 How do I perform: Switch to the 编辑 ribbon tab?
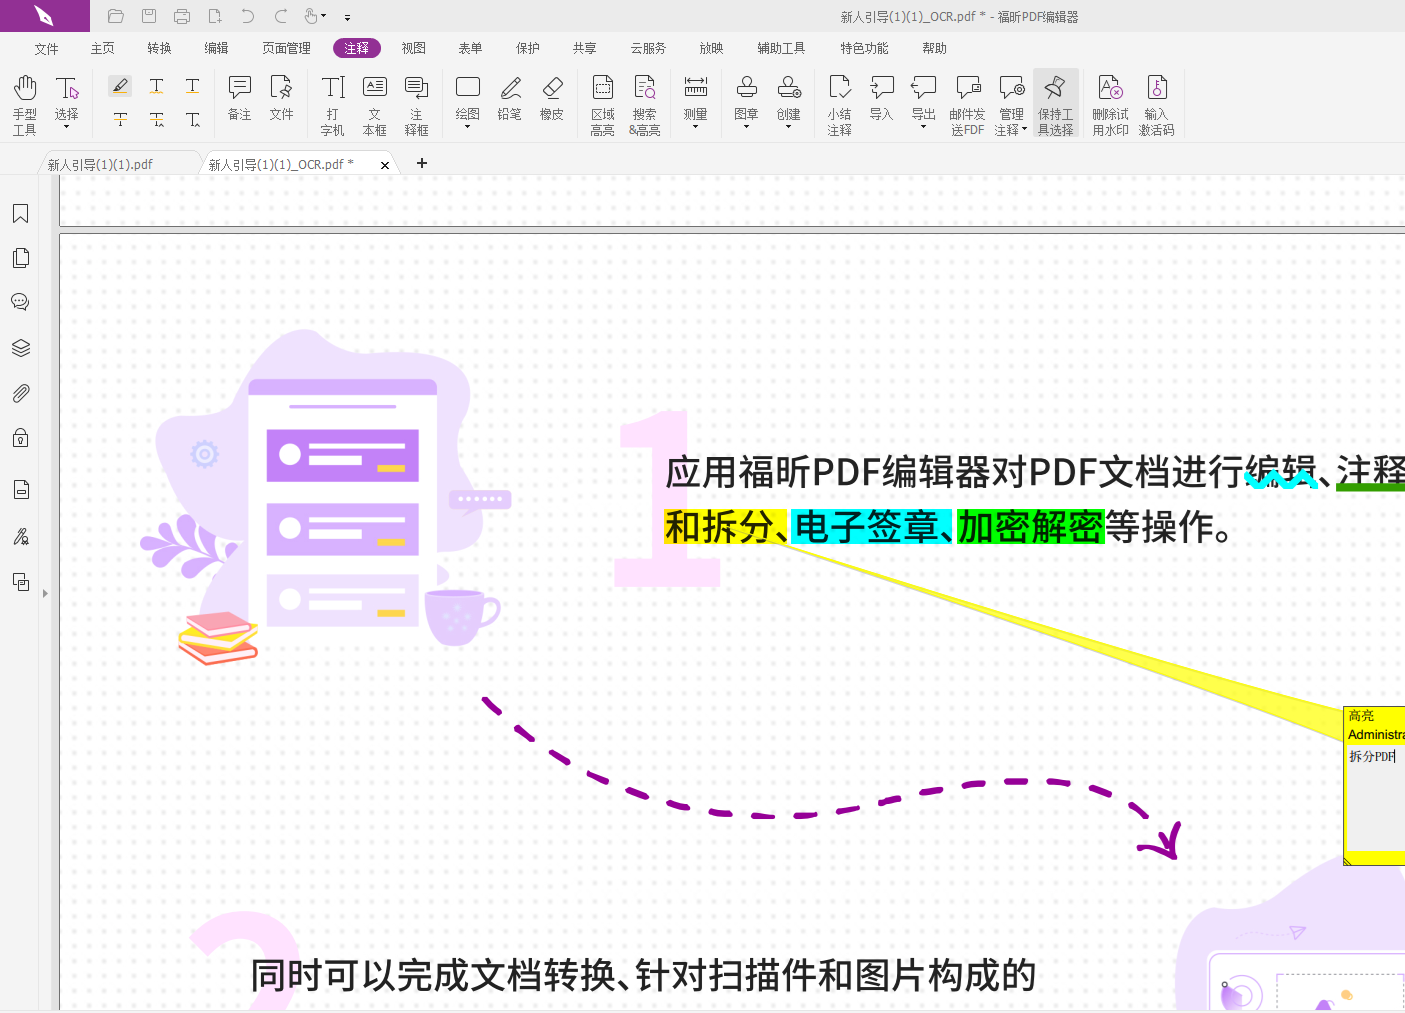coord(216,47)
